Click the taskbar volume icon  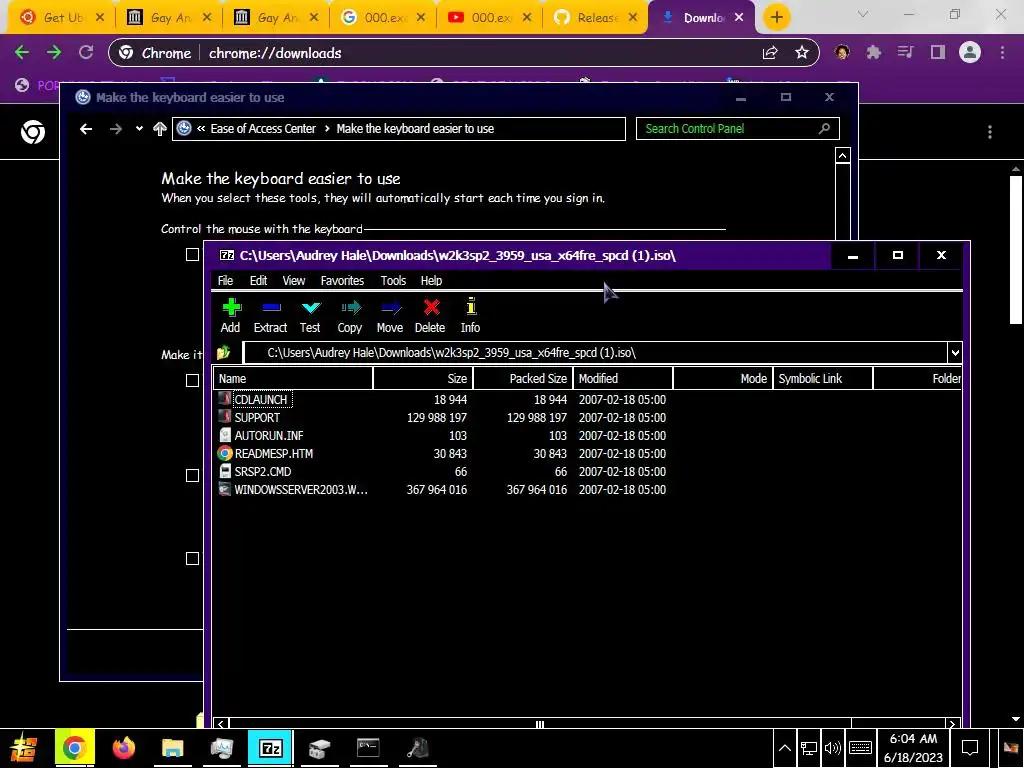pyautogui.click(x=833, y=748)
